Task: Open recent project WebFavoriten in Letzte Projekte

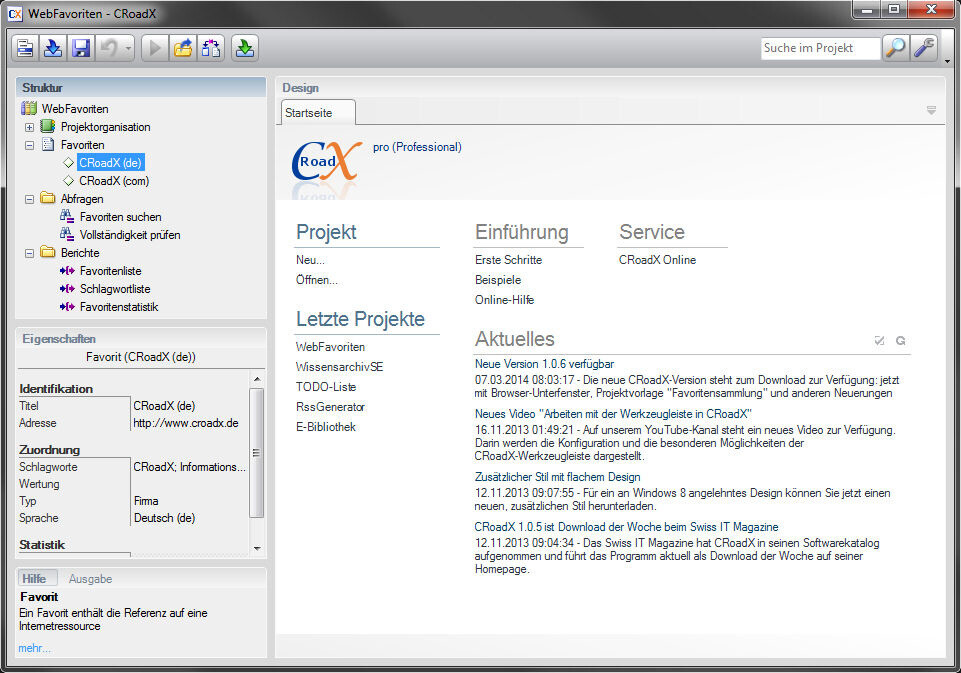Action: point(330,347)
